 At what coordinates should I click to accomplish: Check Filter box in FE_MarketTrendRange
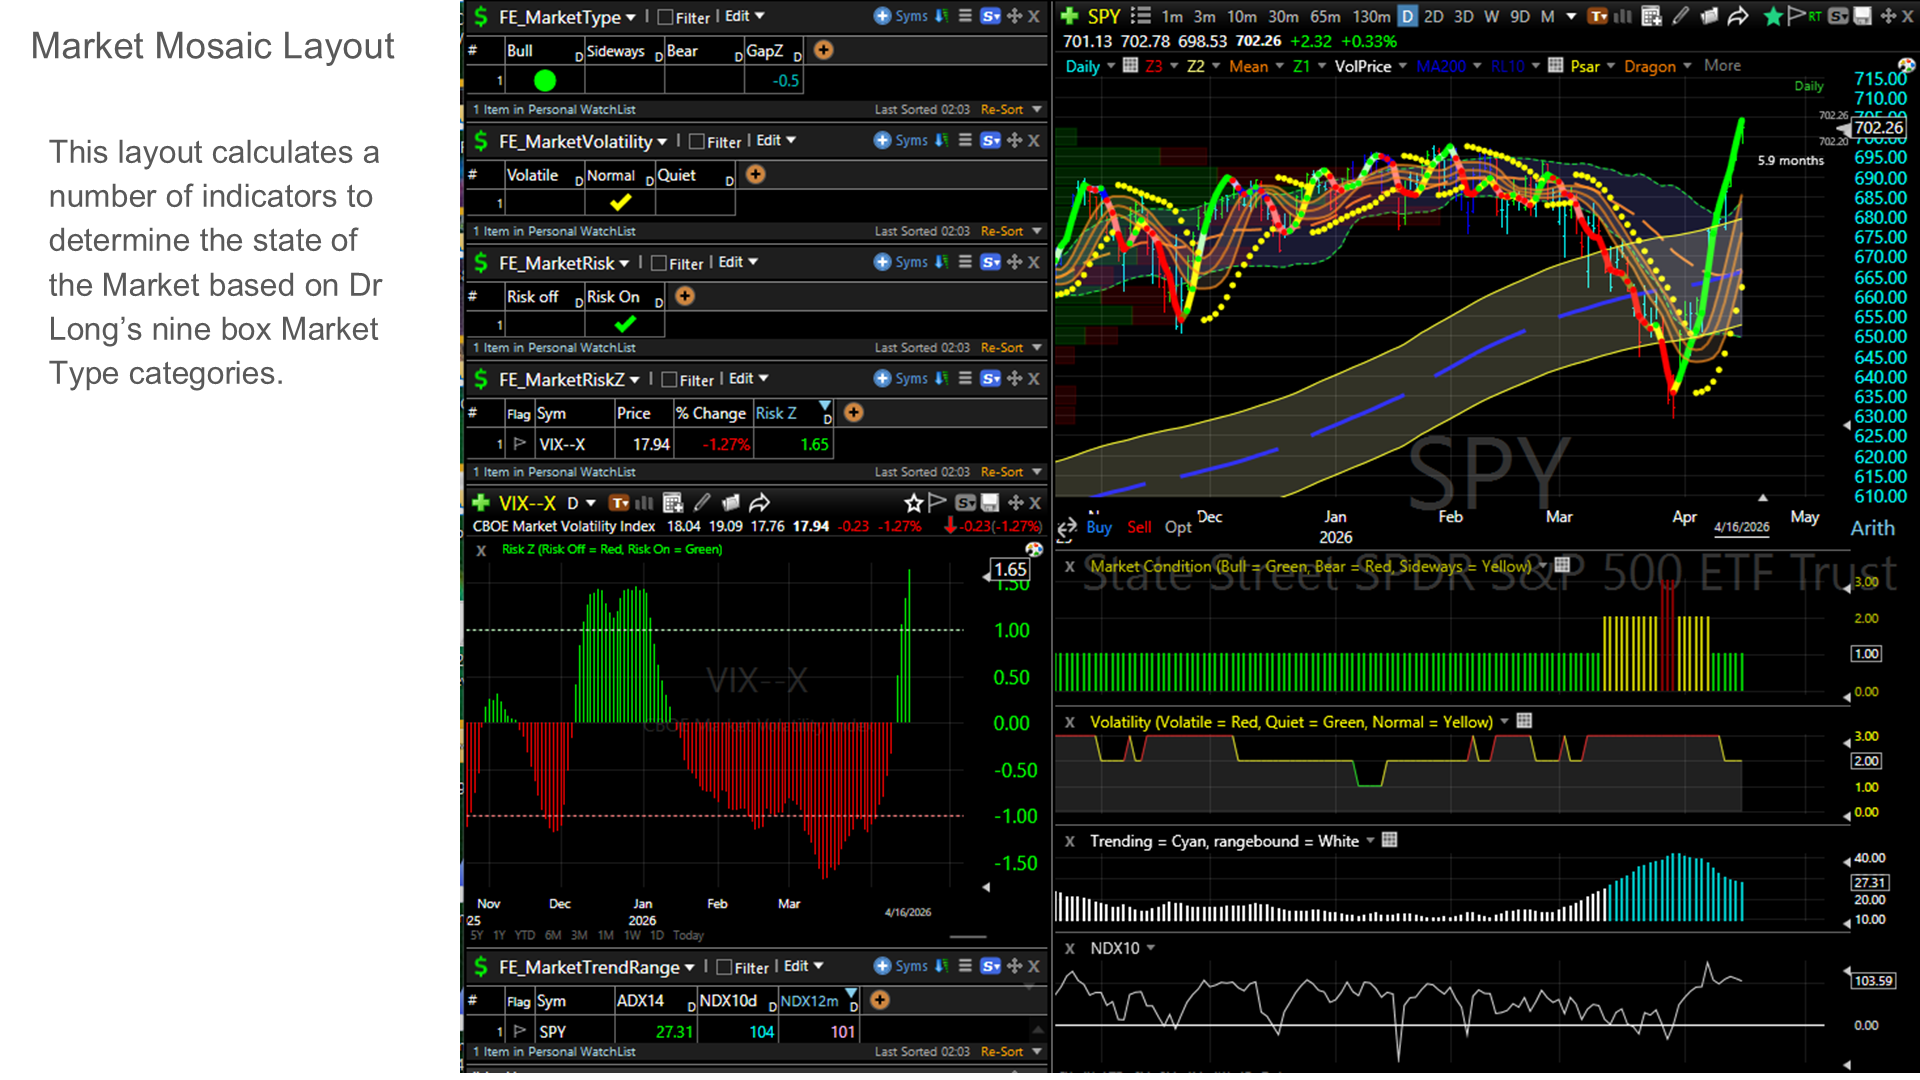pos(725,967)
